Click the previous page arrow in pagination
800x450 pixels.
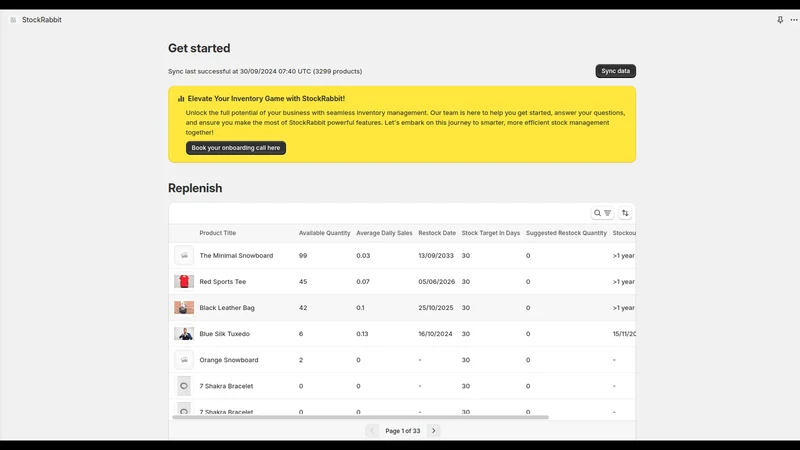(372, 431)
